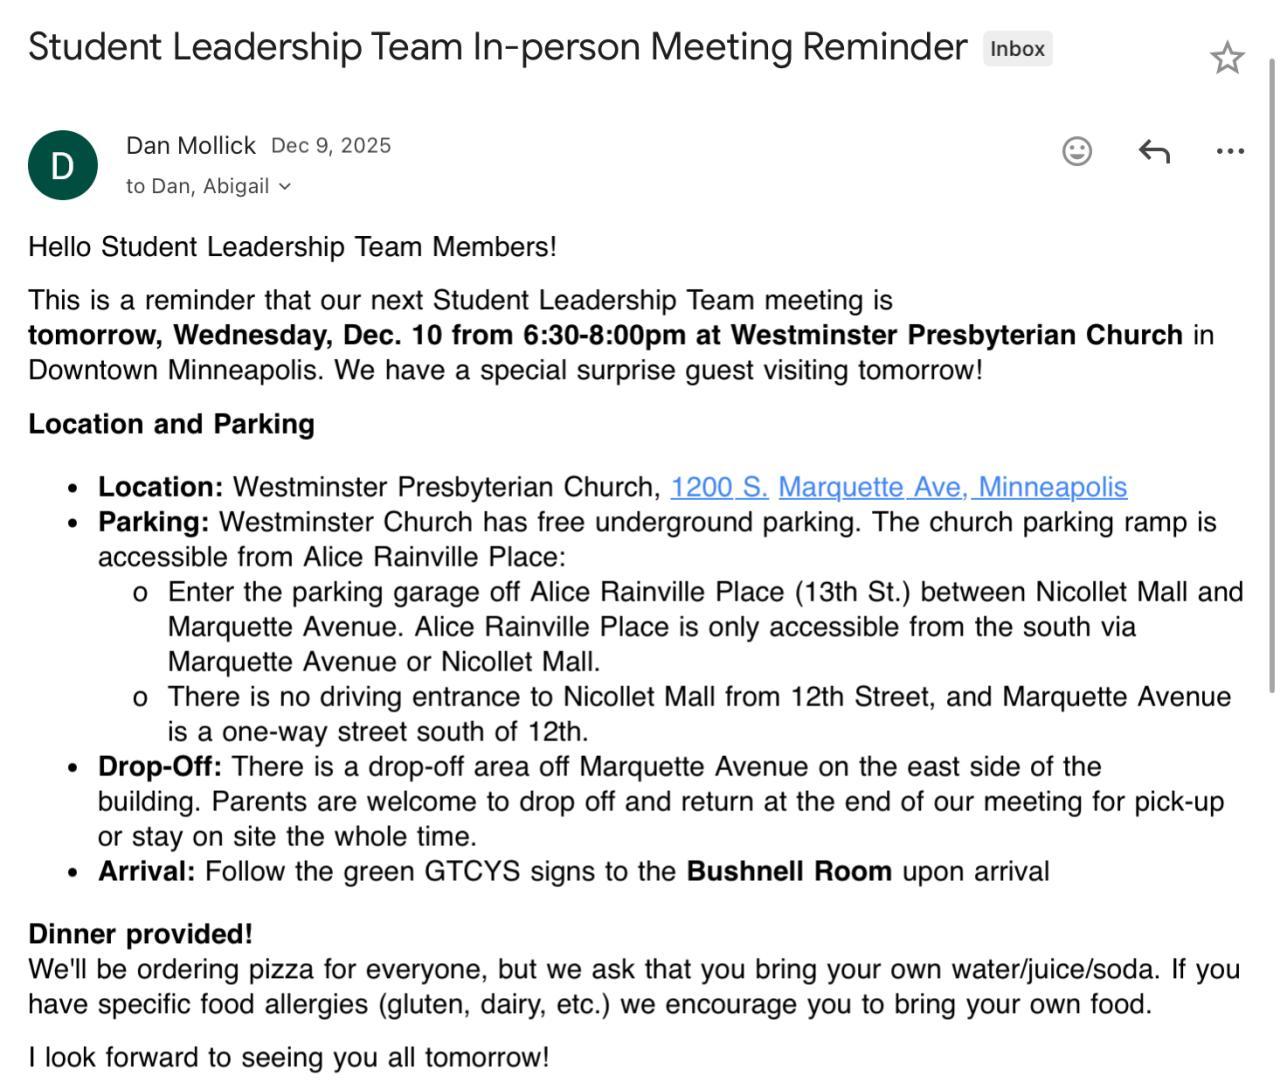This screenshot has width=1280, height=1082.
Task: Click the "Dinner provided!" heading
Action: pos(140,934)
